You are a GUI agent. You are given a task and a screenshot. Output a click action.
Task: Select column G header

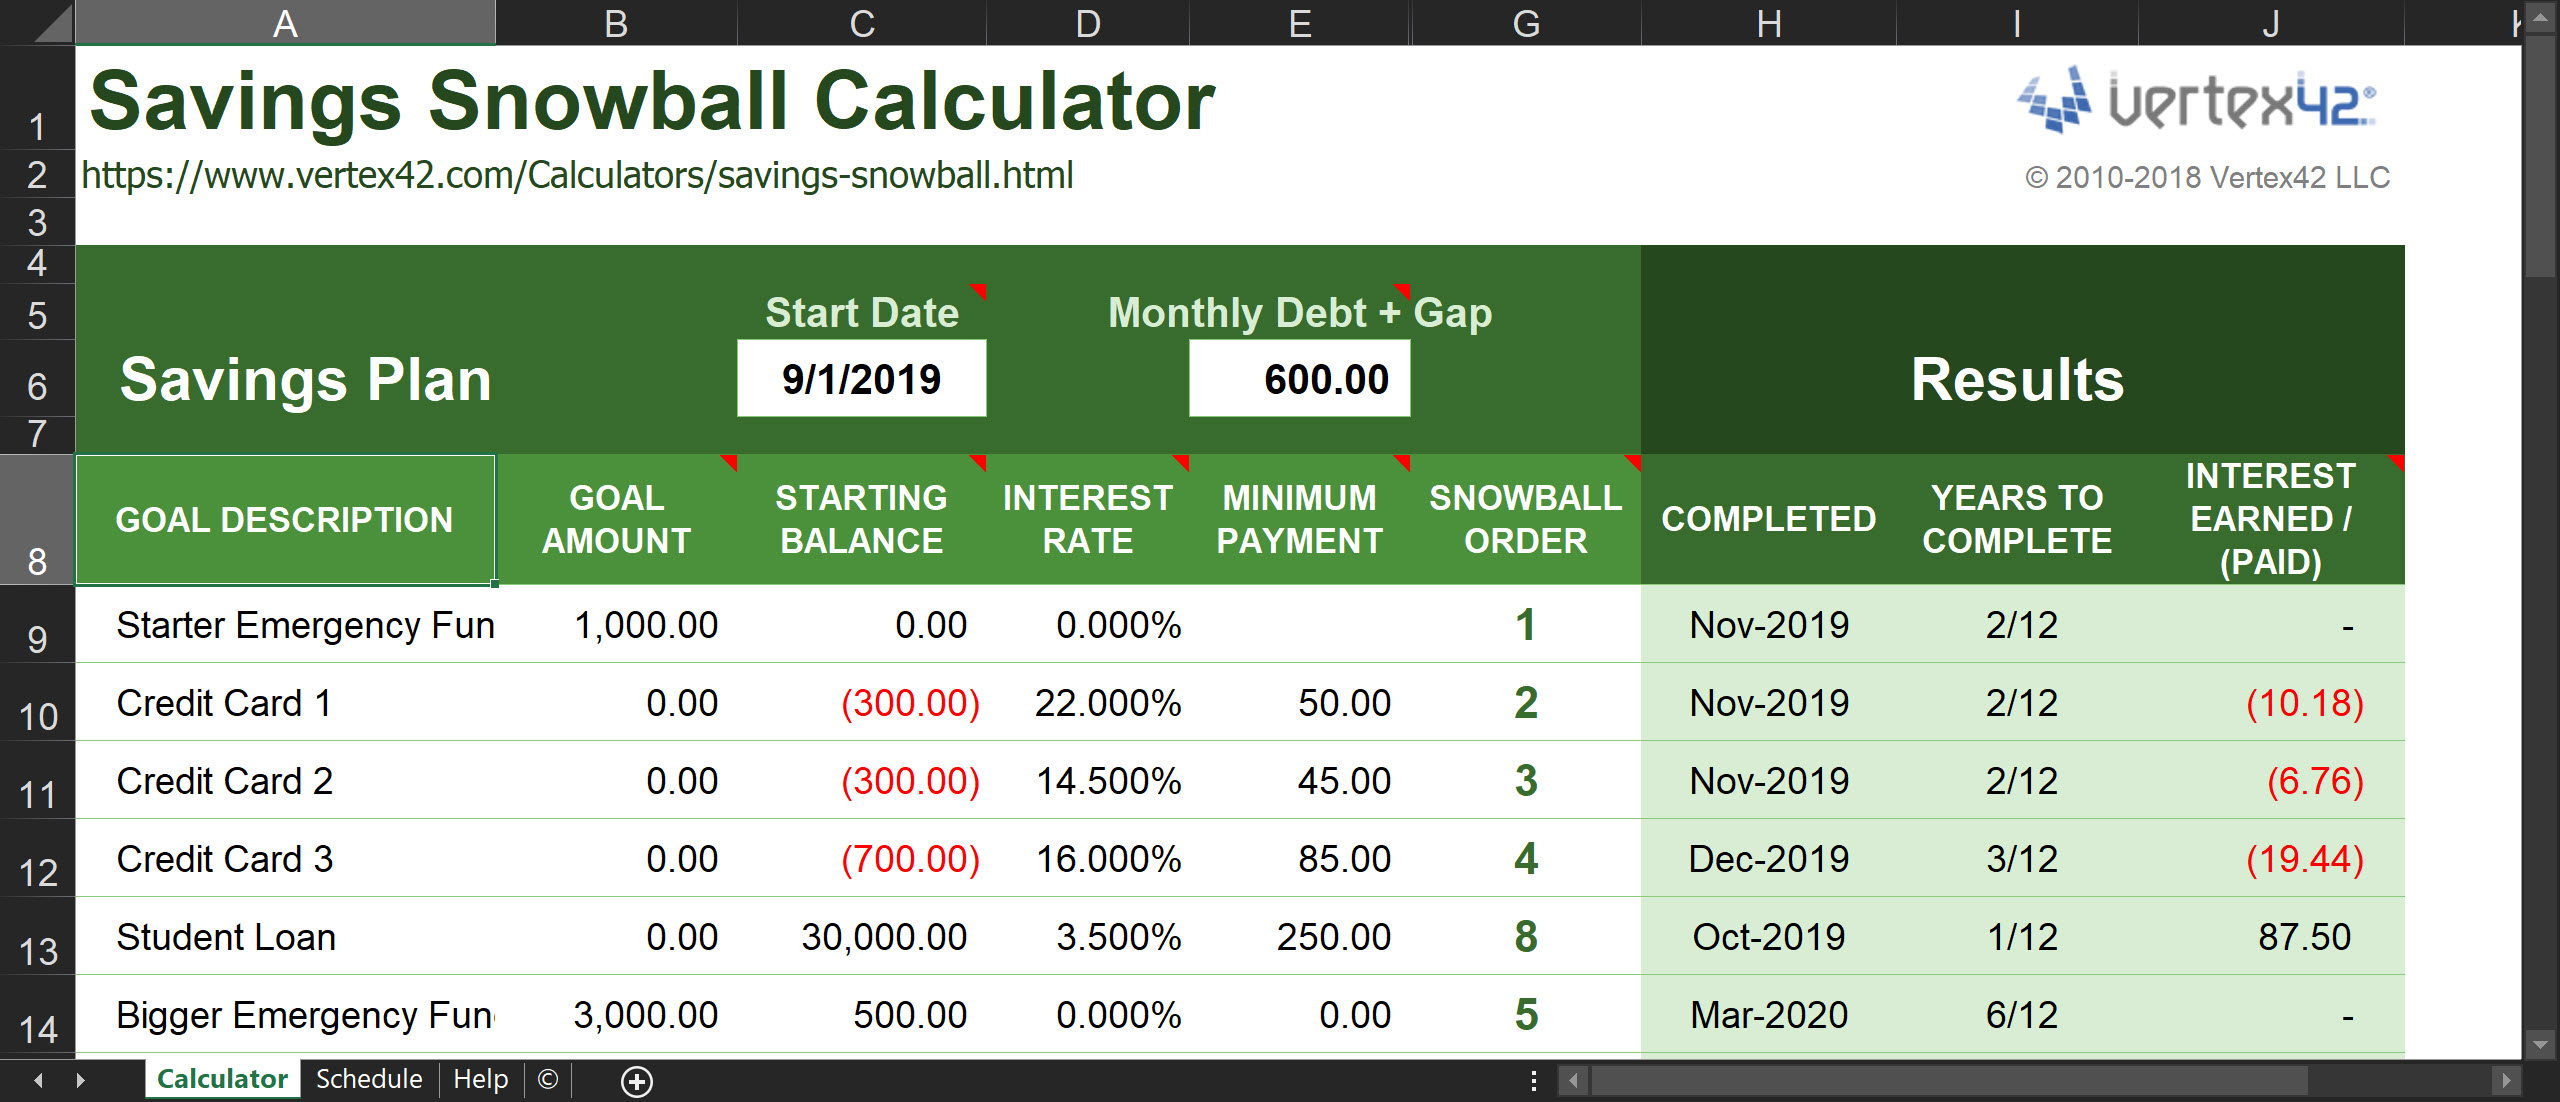click(x=1525, y=24)
